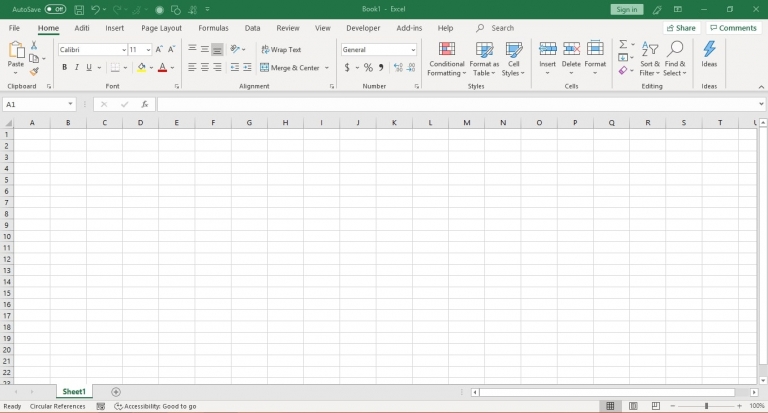The height and width of the screenshot is (413, 768).
Task: Expand the formula bar with the chevron
Action: point(761,104)
